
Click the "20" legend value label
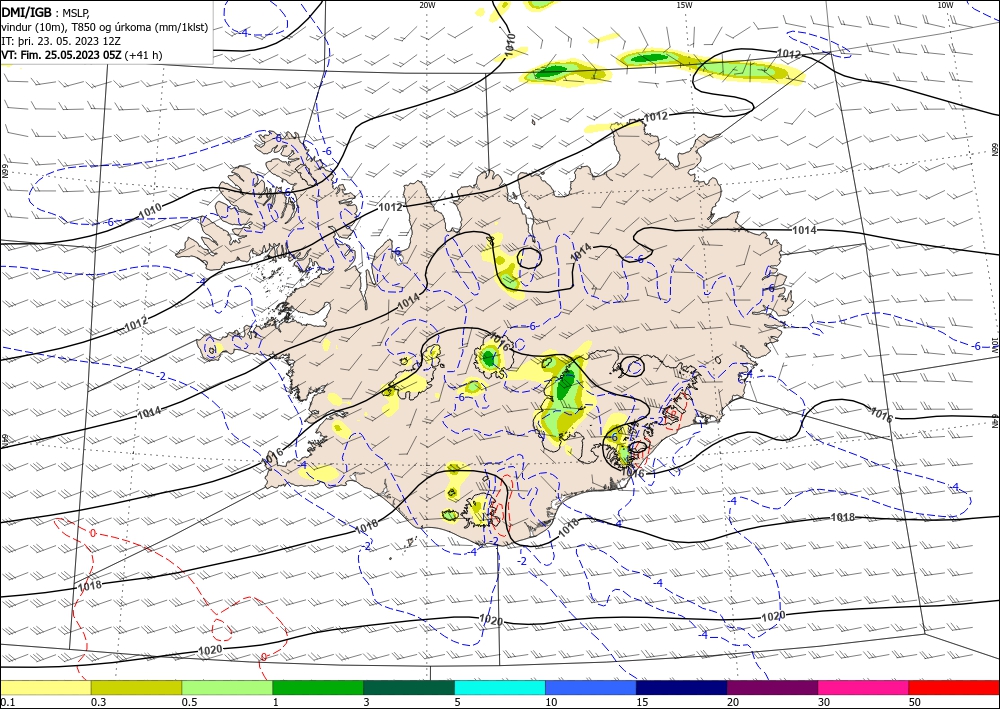tap(733, 702)
